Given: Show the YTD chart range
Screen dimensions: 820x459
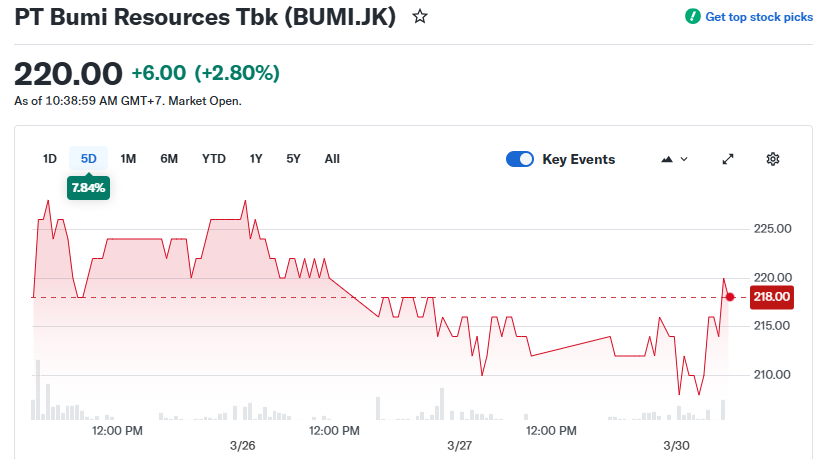Looking at the screenshot, I should pyautogui.click(x=213, y=159).
